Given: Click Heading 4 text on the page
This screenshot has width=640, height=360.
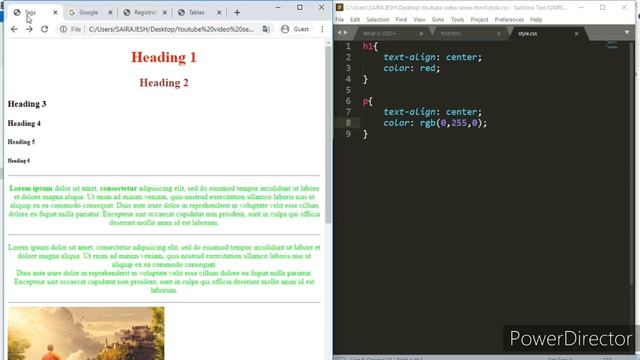Looking at the screenshot, I should (24, 123).
